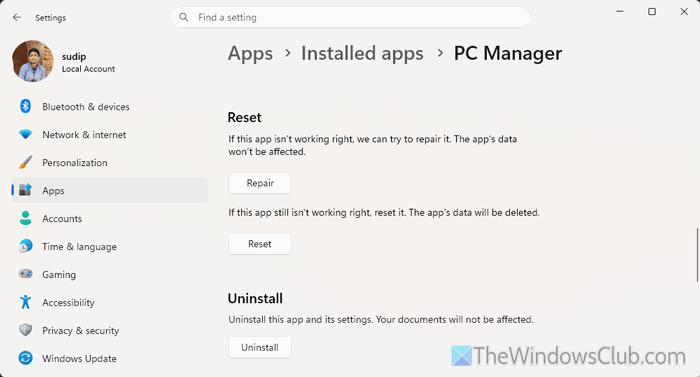700x377 pixels.
Task: Close the Settings window
Action: pos(684,12)
